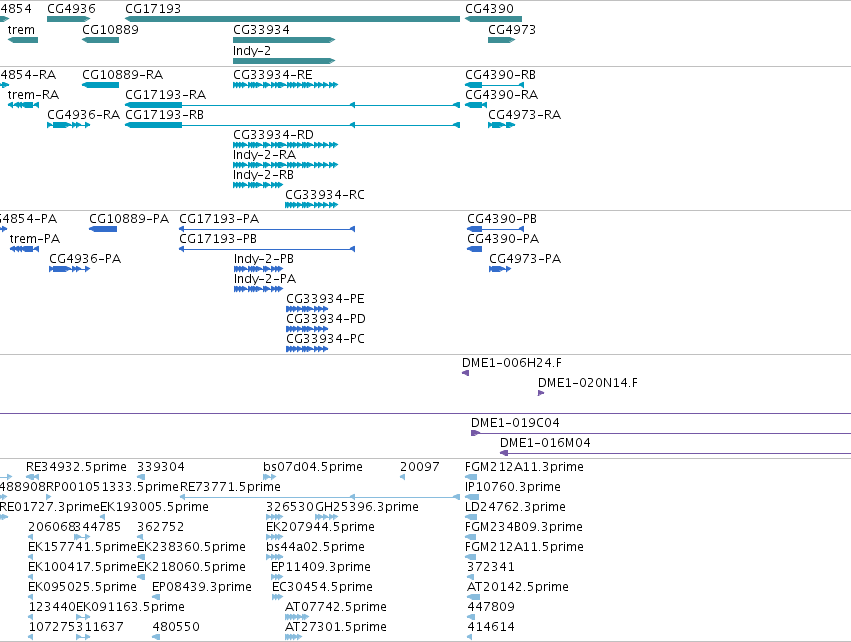Click EST feature 339304

click(141, 477)
